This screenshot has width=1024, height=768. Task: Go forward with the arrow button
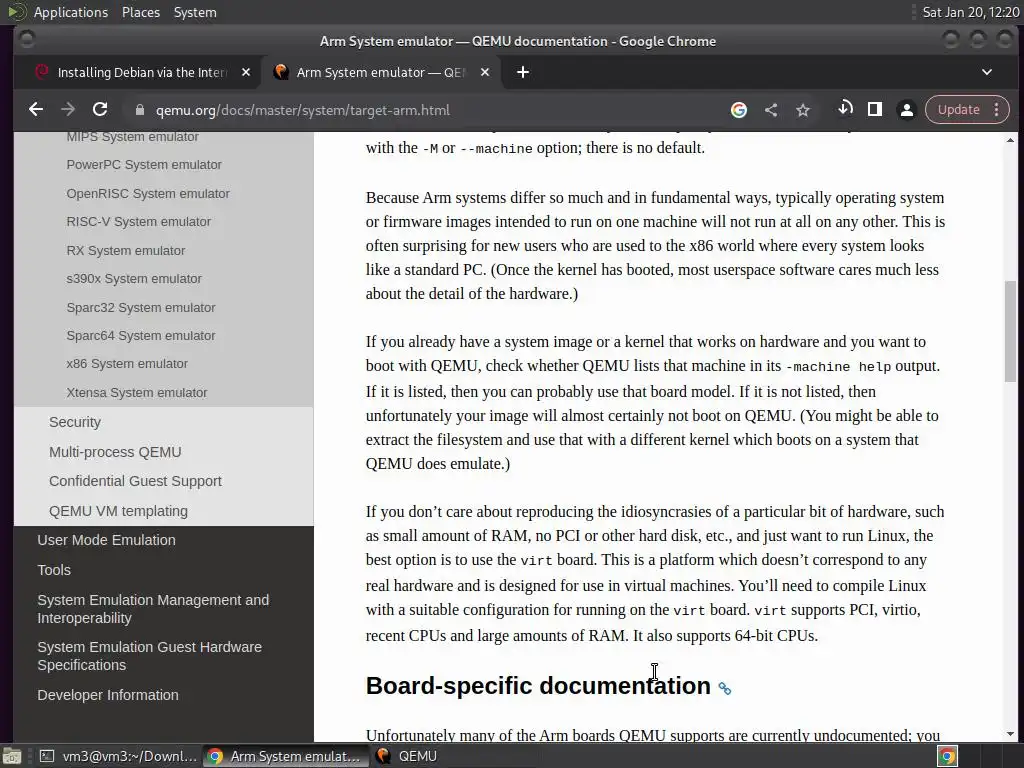click(68, 110)
